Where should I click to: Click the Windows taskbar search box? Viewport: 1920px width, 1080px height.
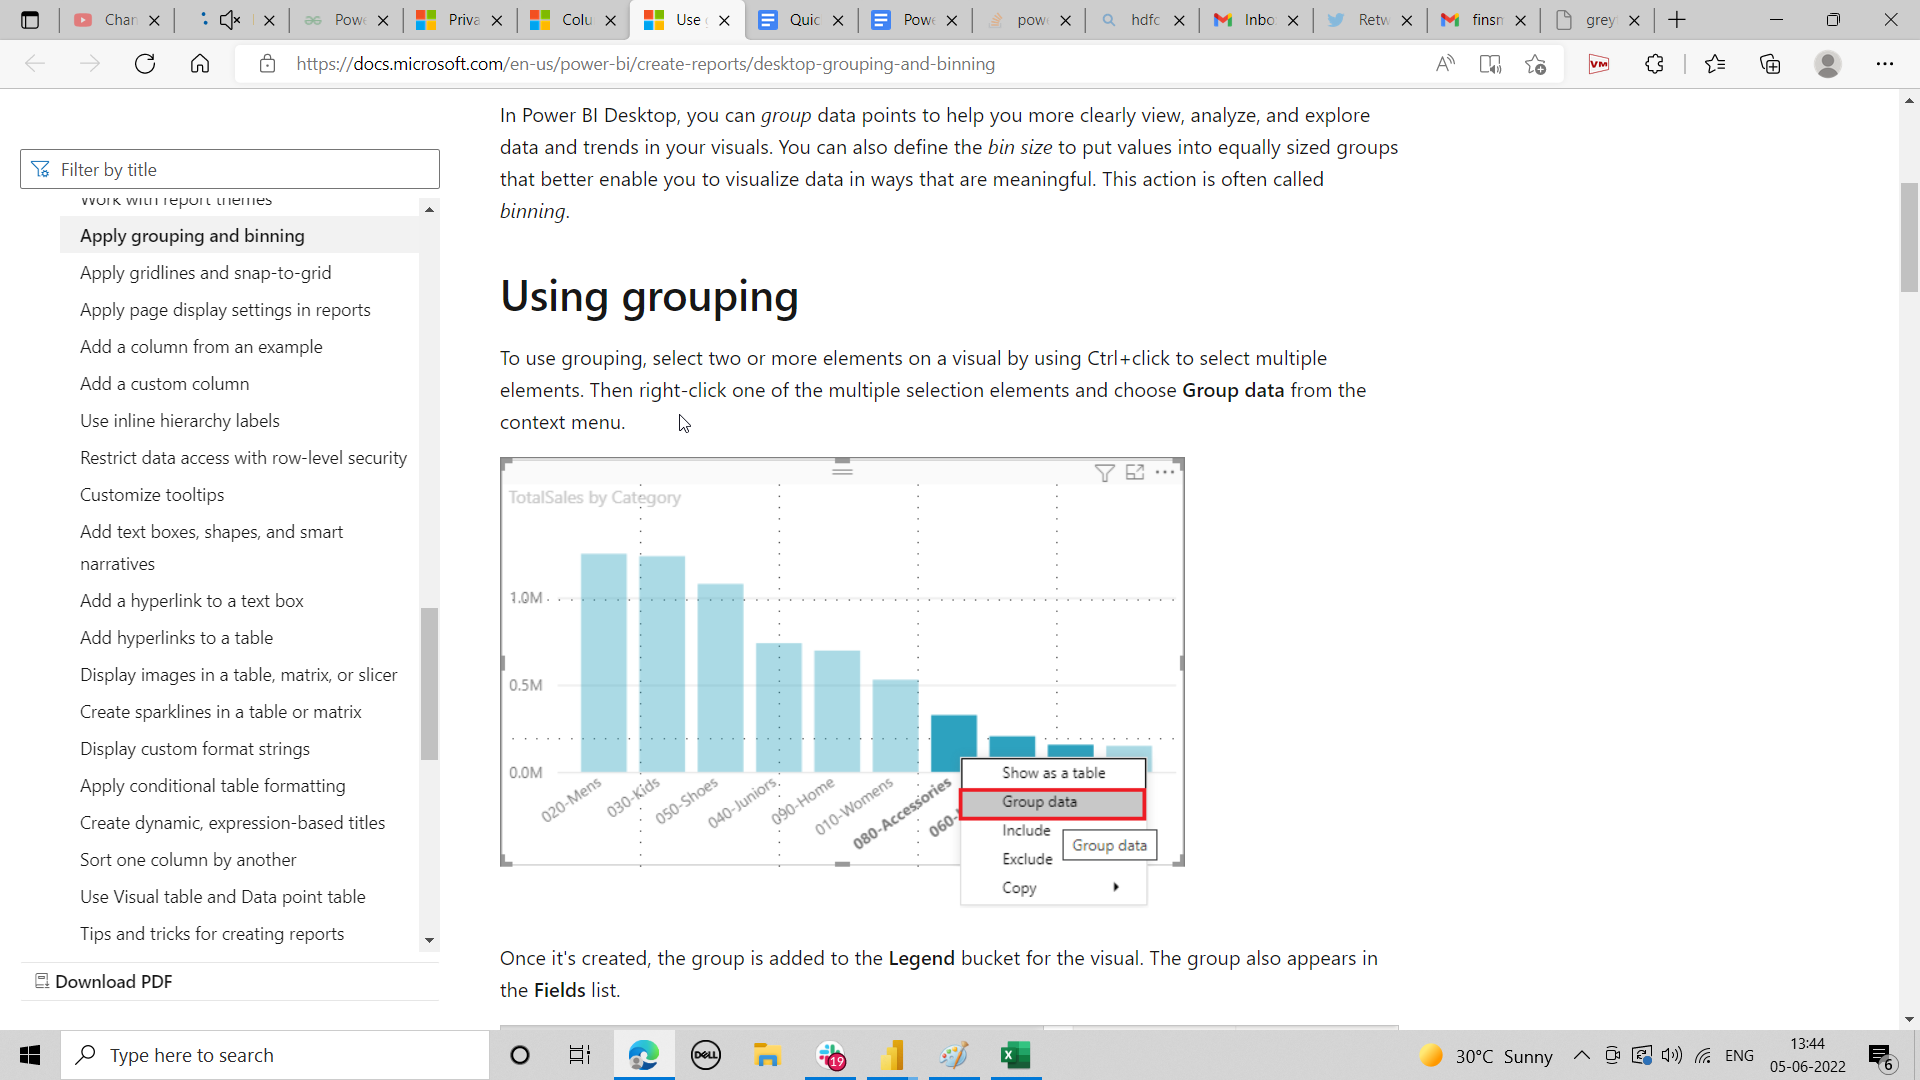tap(275, 1055)
